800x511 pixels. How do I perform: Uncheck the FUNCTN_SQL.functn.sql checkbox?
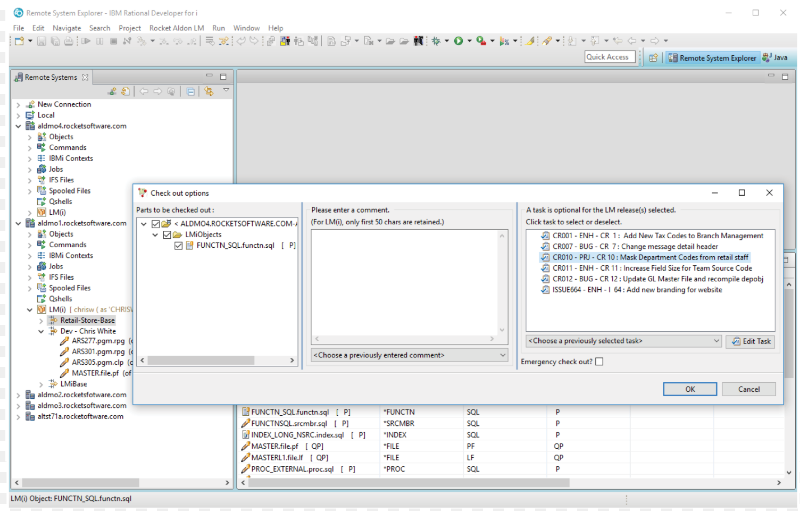pyautogui.click(x=178, y=245)
